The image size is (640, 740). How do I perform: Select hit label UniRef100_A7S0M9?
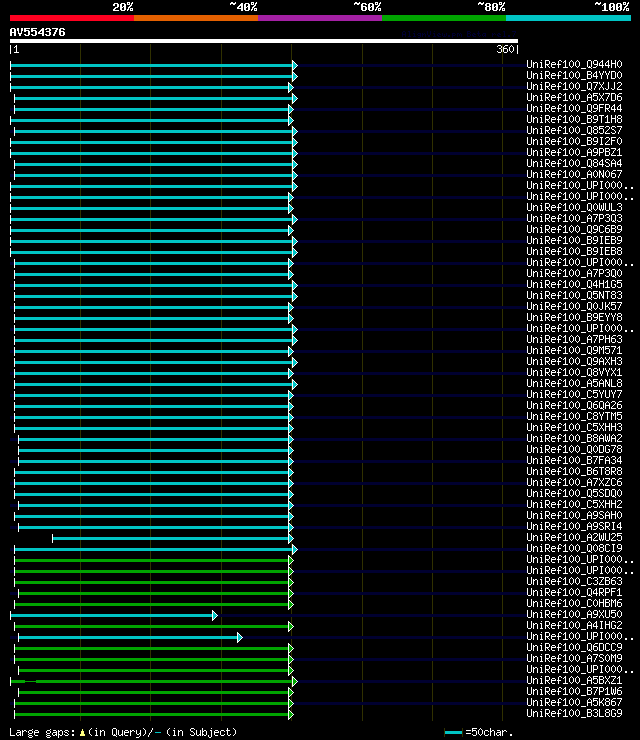574,658
